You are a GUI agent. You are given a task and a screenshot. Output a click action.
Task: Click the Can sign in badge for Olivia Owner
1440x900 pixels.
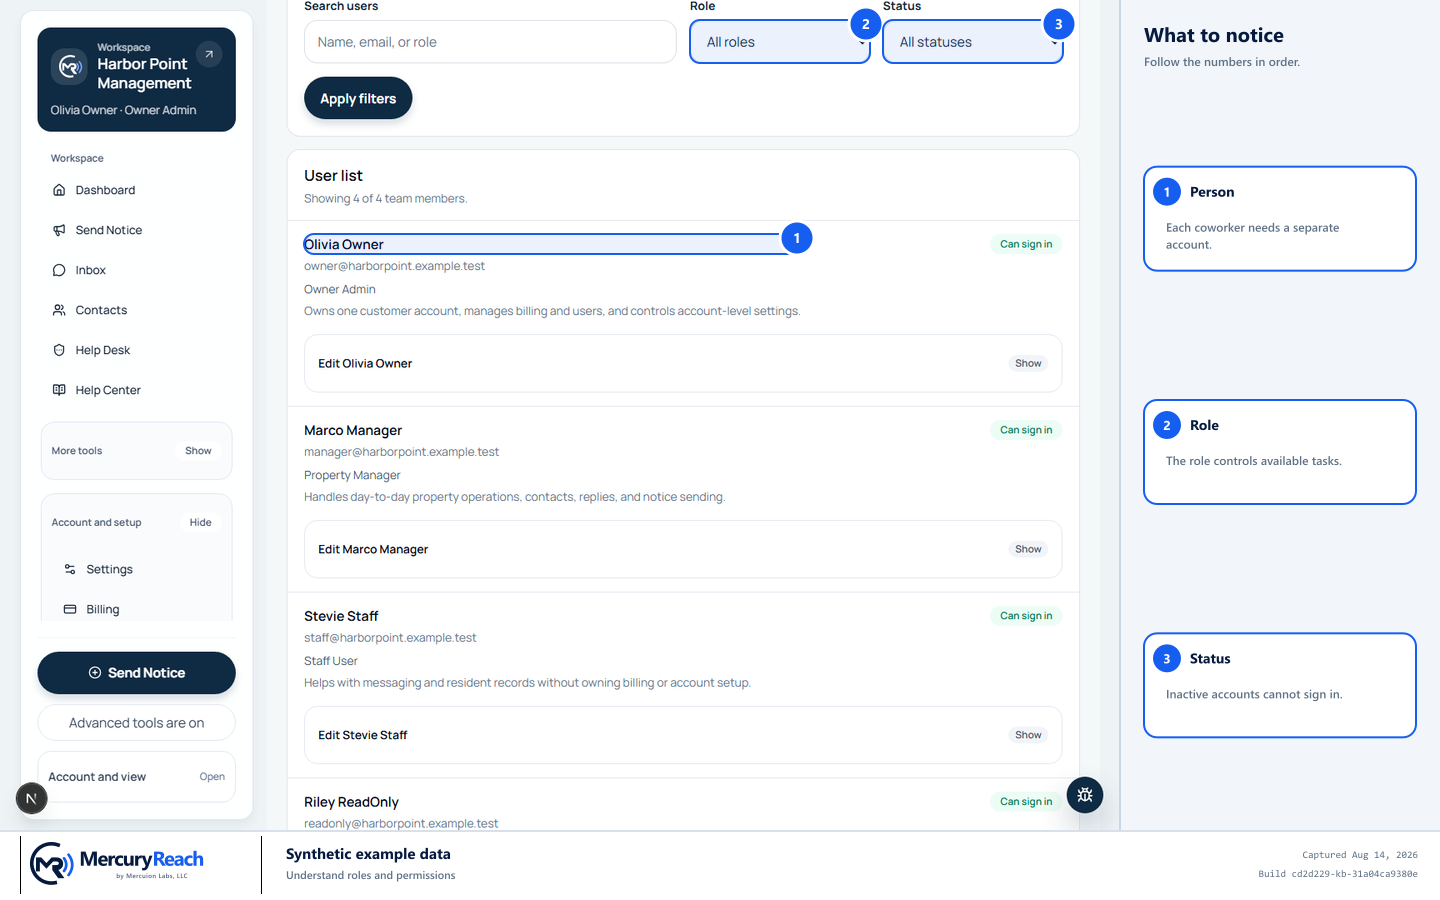pyautogui.click(x=1026, y=244)
